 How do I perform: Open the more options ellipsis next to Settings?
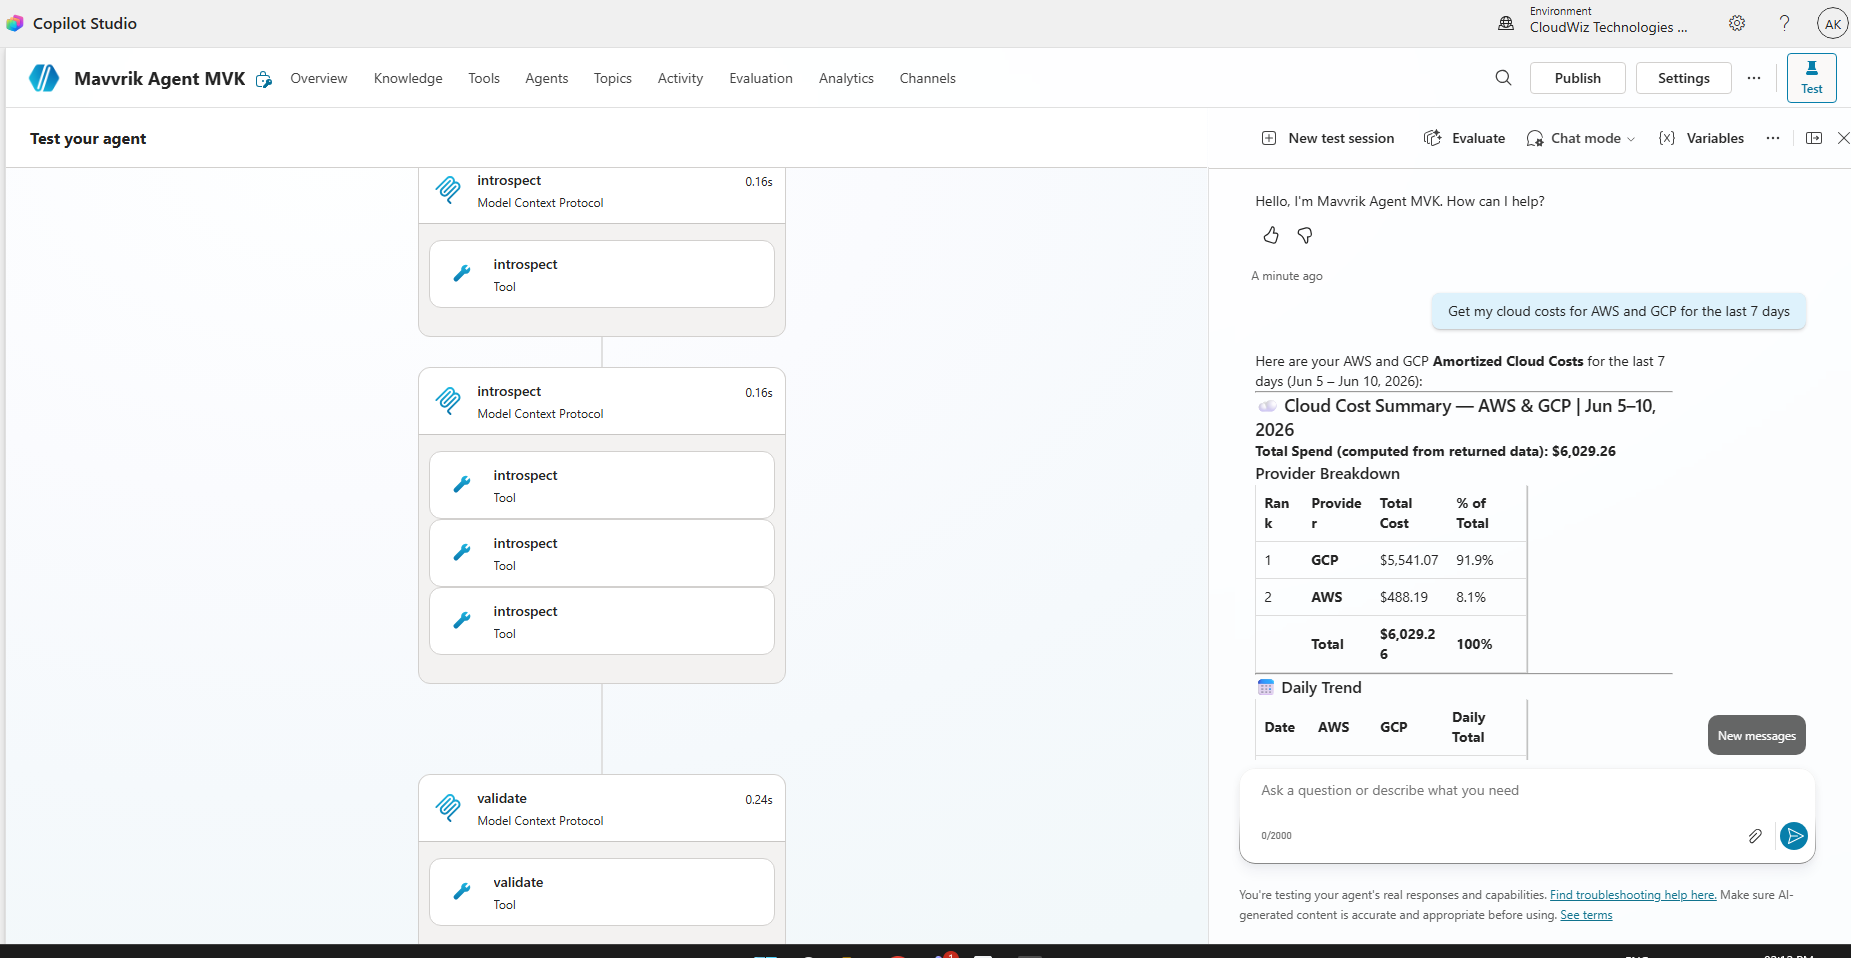click(x=1754, y=78)
